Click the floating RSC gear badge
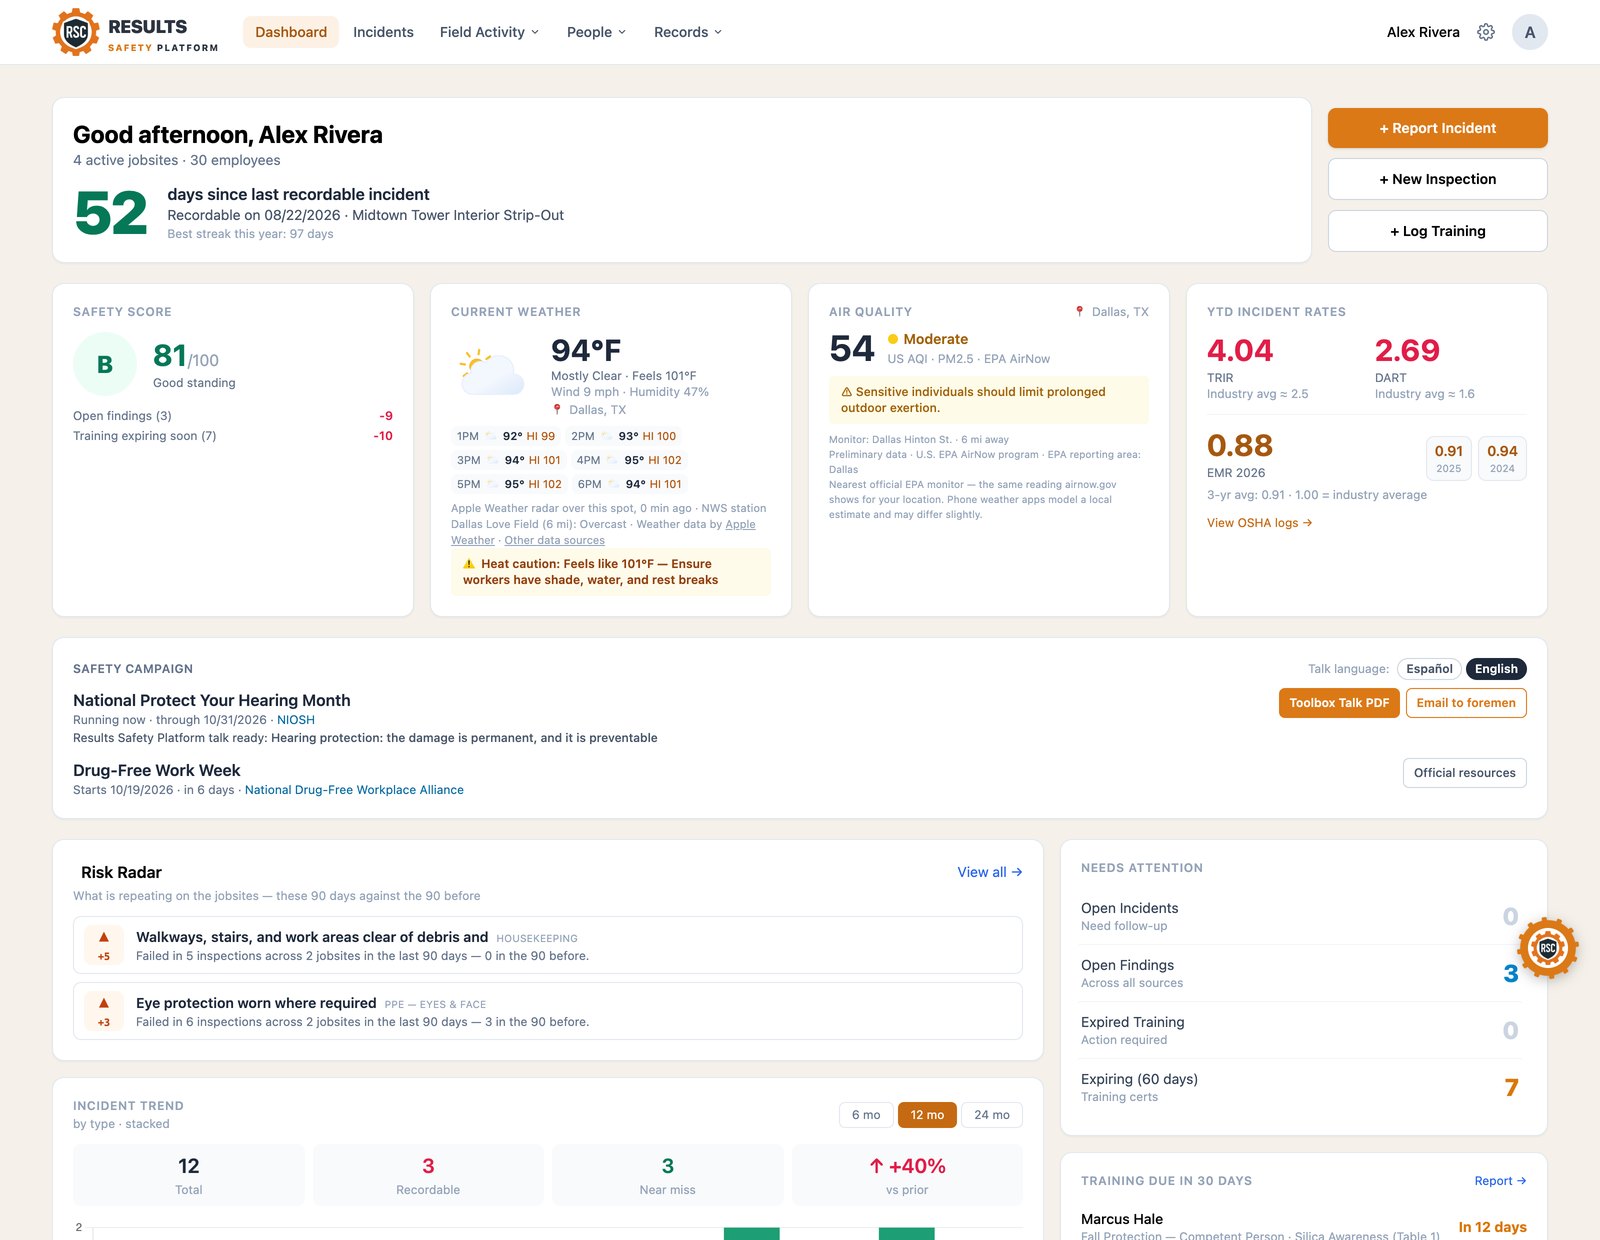 coord(1548,947)
